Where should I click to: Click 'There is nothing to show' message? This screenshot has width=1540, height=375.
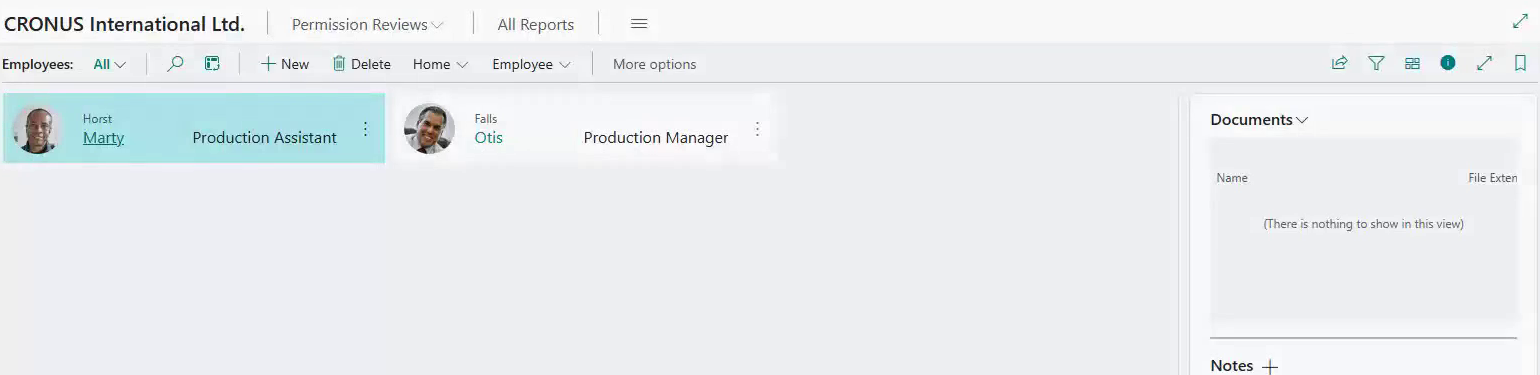(x=1363, y=224)
